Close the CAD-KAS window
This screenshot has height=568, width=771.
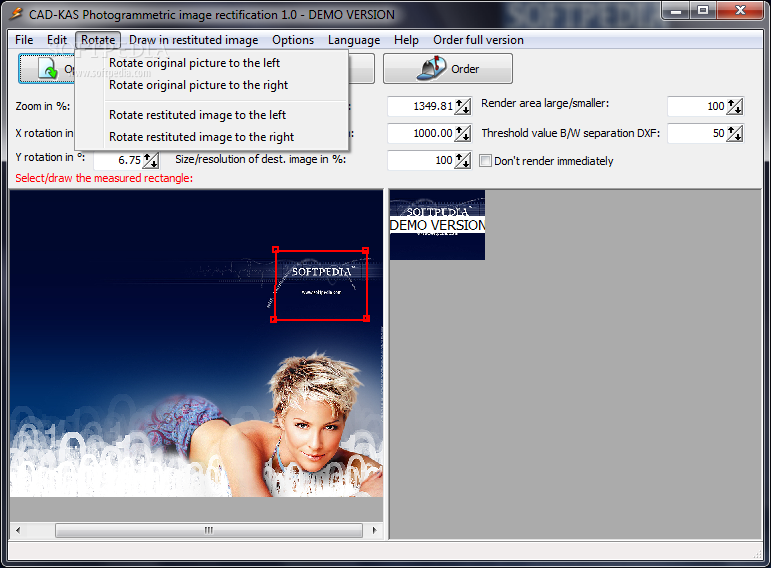741,11
